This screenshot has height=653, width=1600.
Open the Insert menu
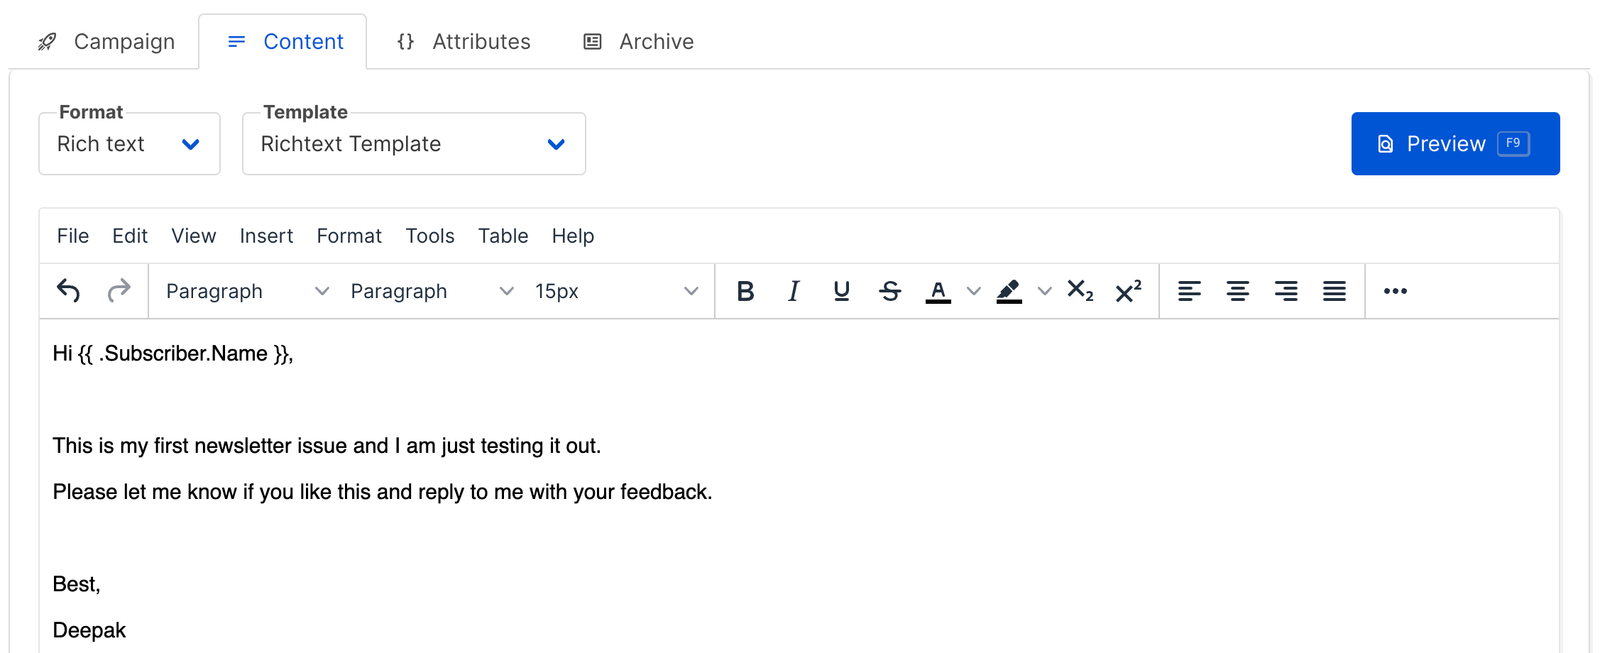266,236
